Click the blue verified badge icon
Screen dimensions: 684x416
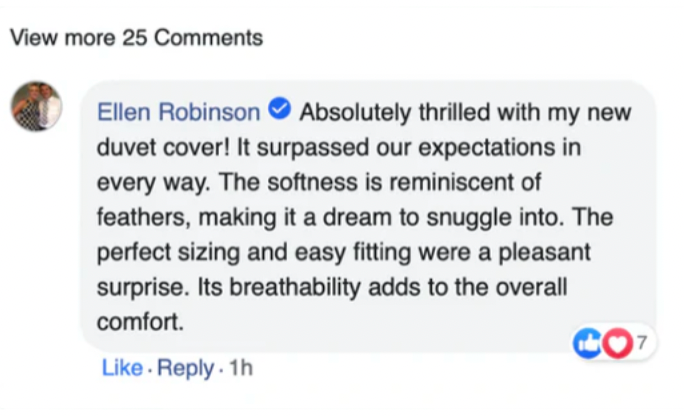pyautogui.click(x=281, y=111)
